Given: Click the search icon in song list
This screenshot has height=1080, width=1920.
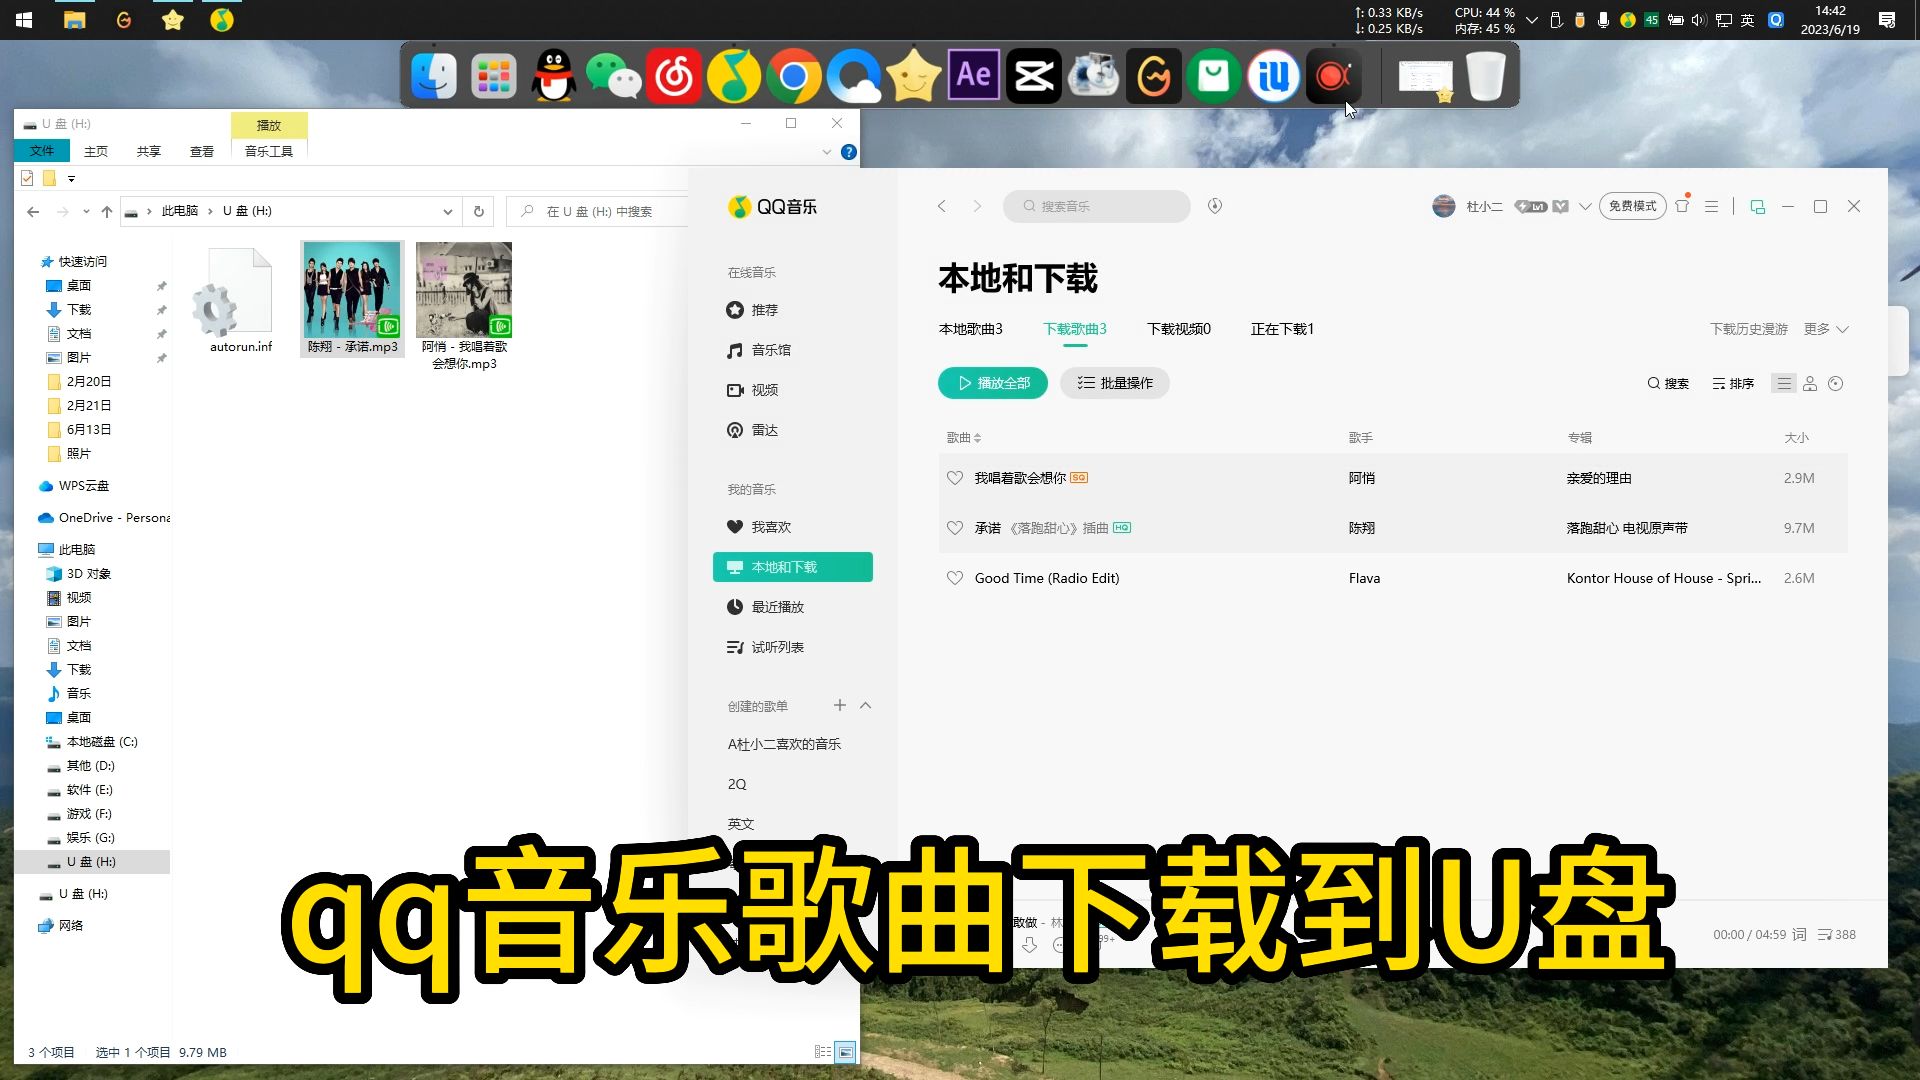Looking at the screenshot, I should [x=1668, y=384].
